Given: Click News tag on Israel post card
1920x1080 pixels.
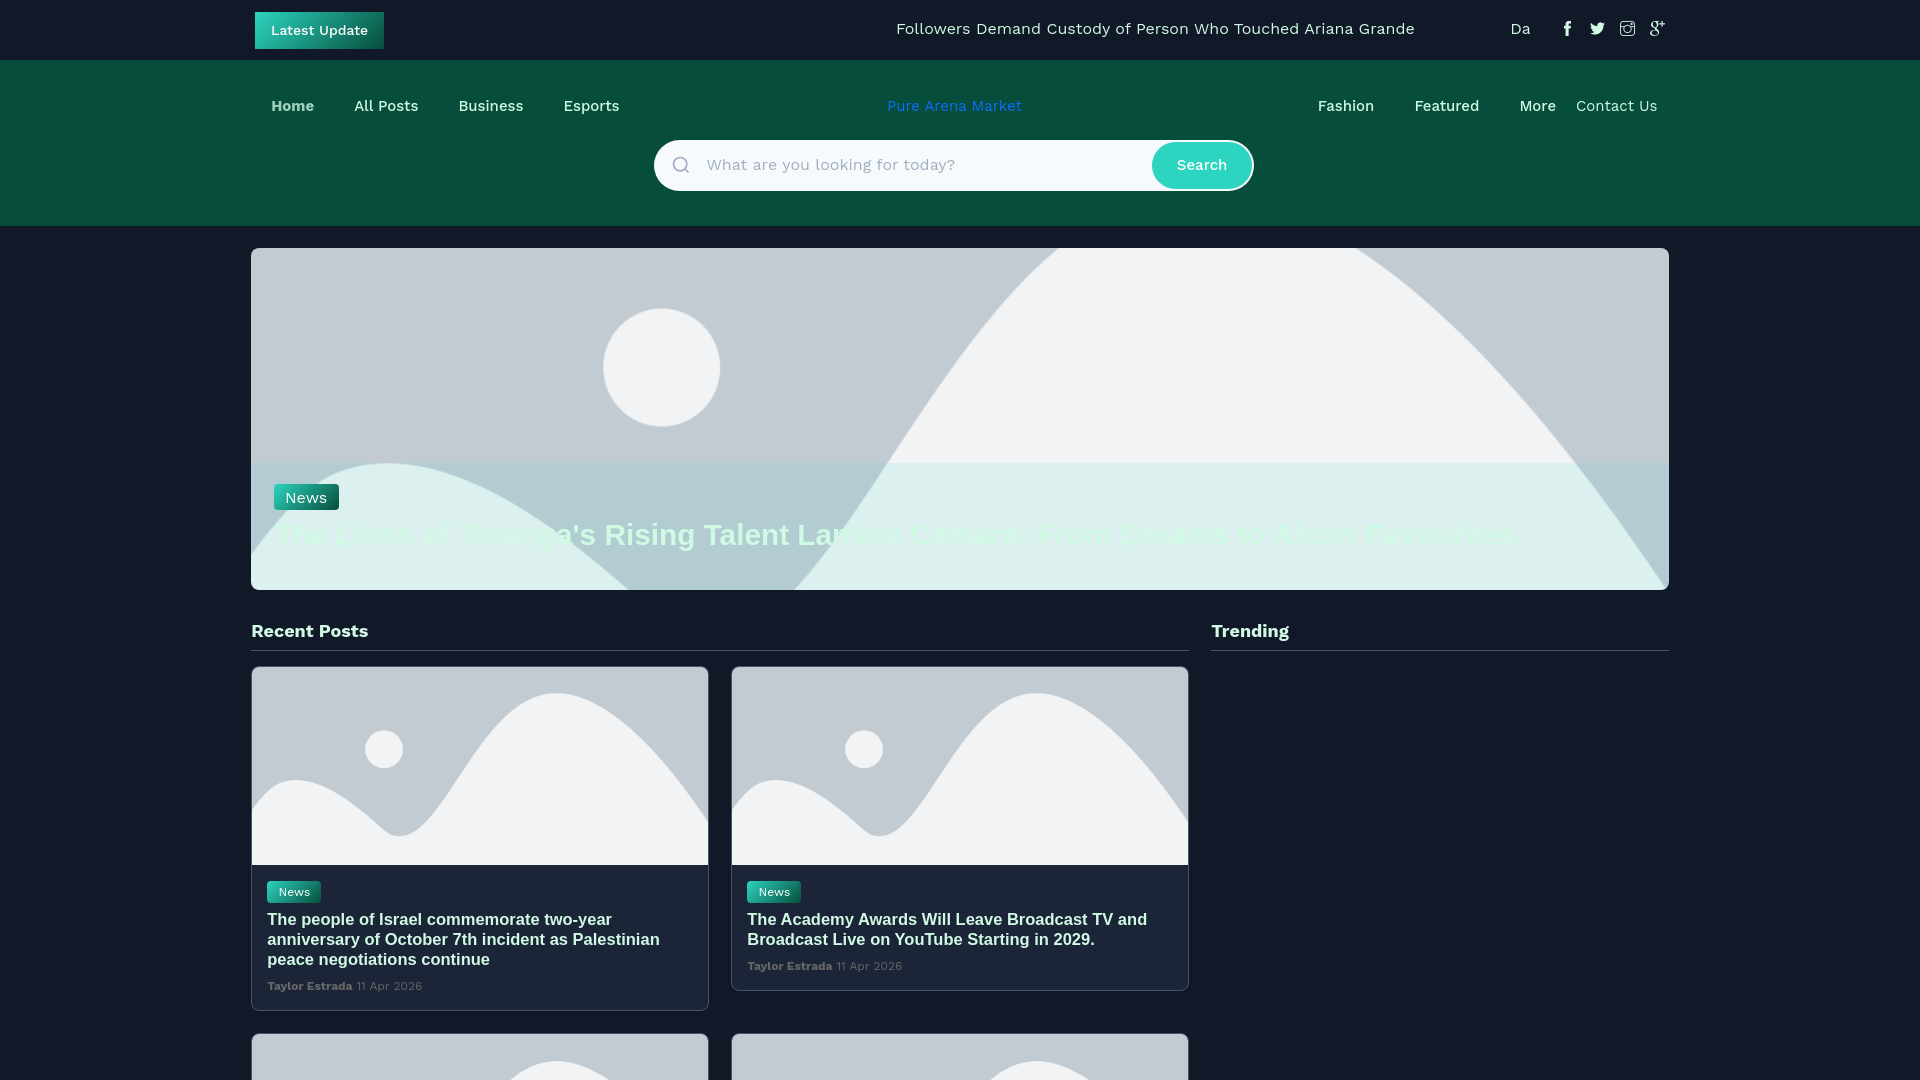Looking at the screenshot, I should (x=294, y=892).
